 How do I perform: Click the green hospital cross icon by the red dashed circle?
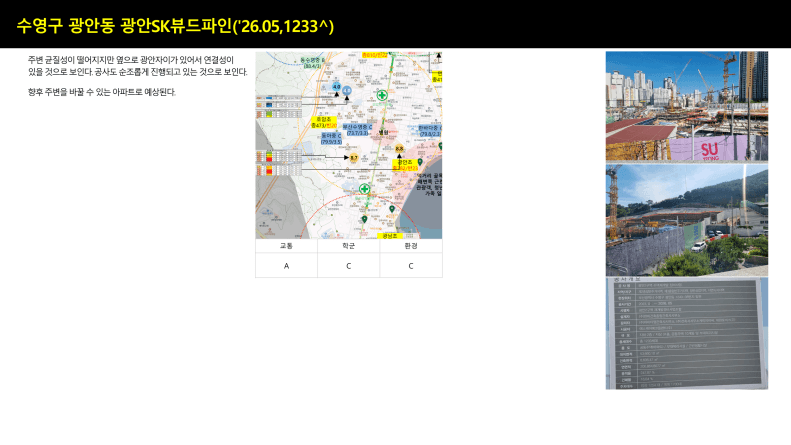coord(364,189)
